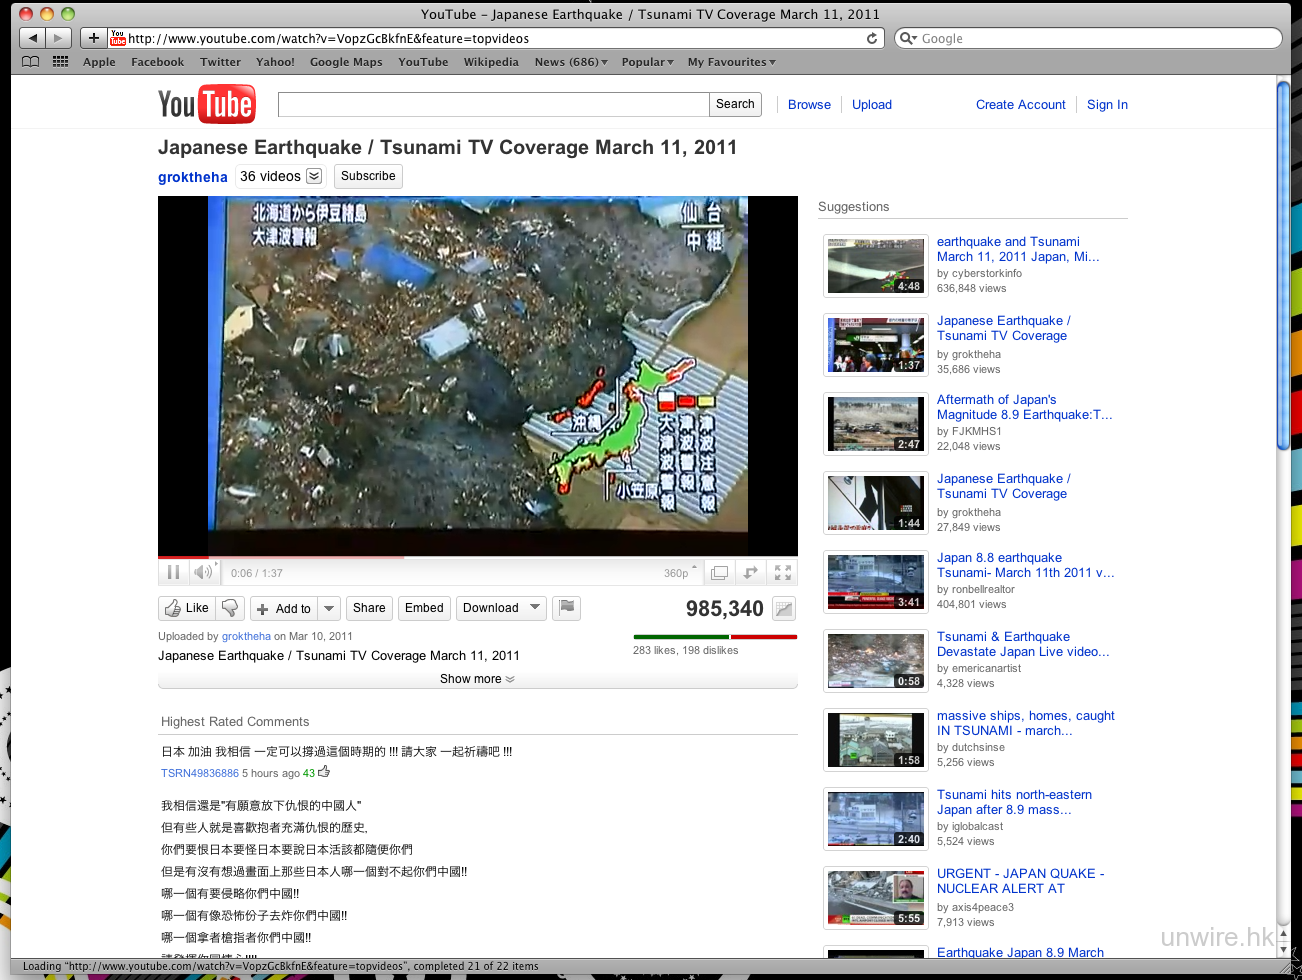Reload the page with the refresh icon

pyautogui.click(x=872, y=38)
